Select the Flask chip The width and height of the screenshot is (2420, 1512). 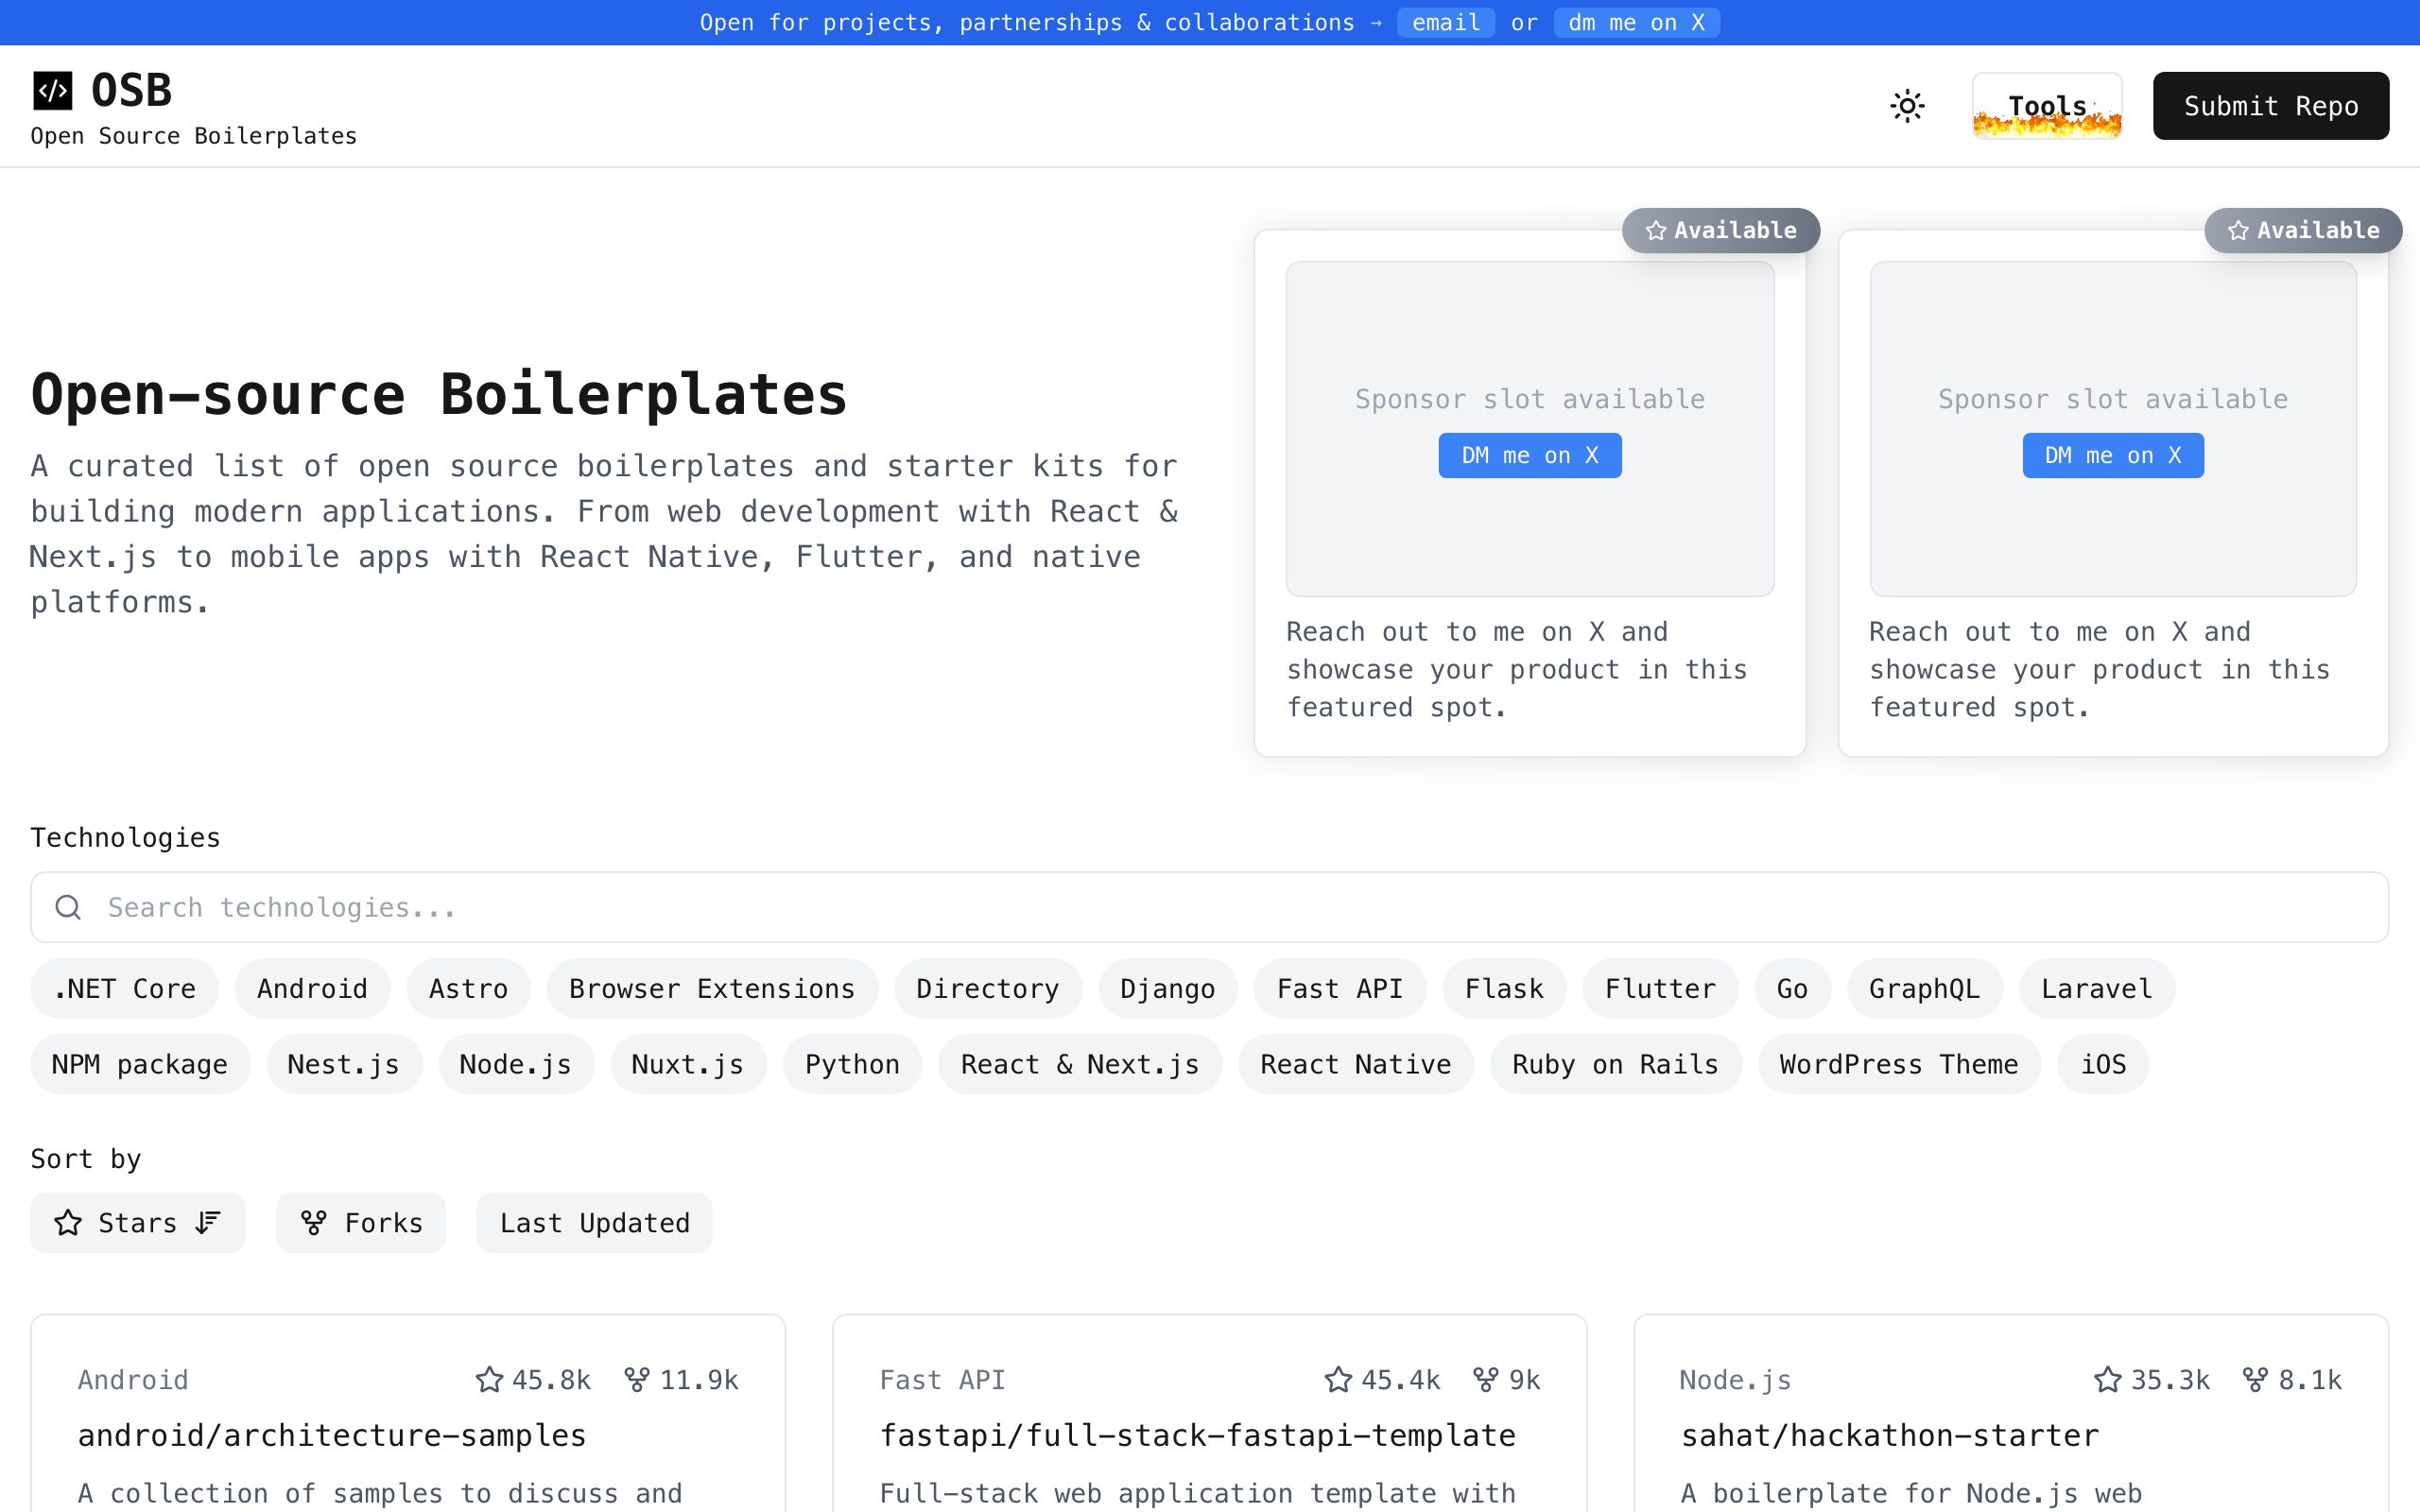click(1504, 989)
